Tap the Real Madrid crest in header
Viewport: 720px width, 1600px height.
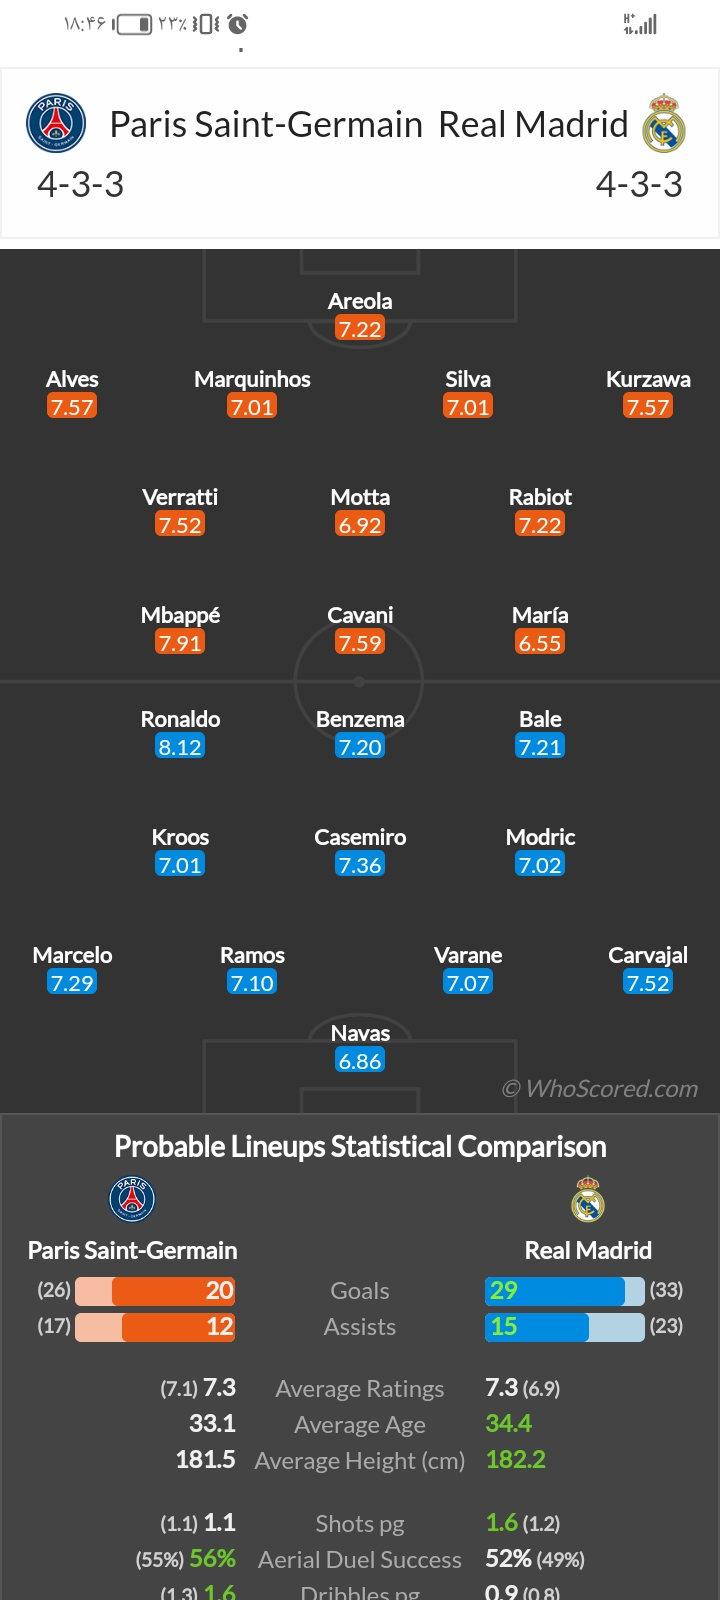coord(664,123)
